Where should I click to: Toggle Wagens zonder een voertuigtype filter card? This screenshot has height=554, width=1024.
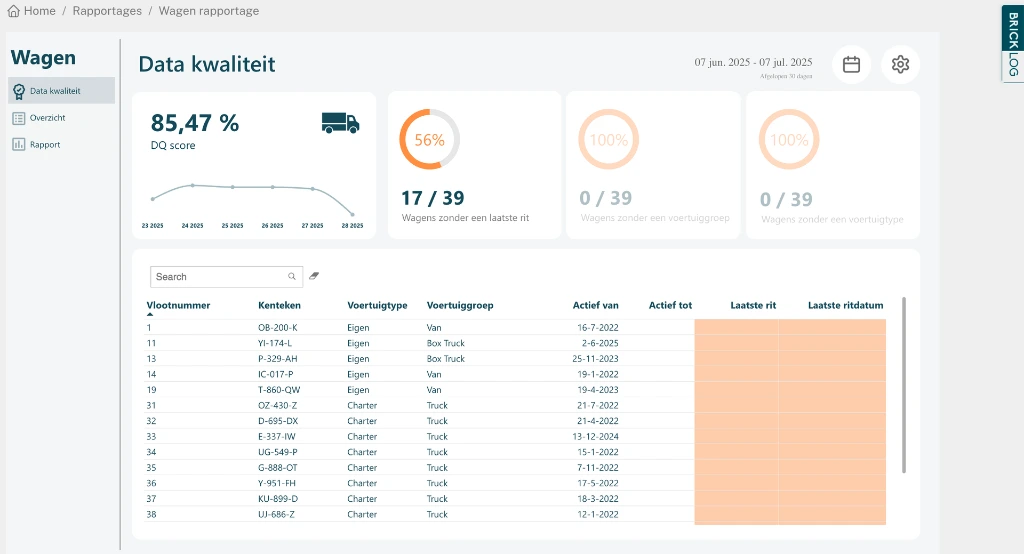click(832, 165)
